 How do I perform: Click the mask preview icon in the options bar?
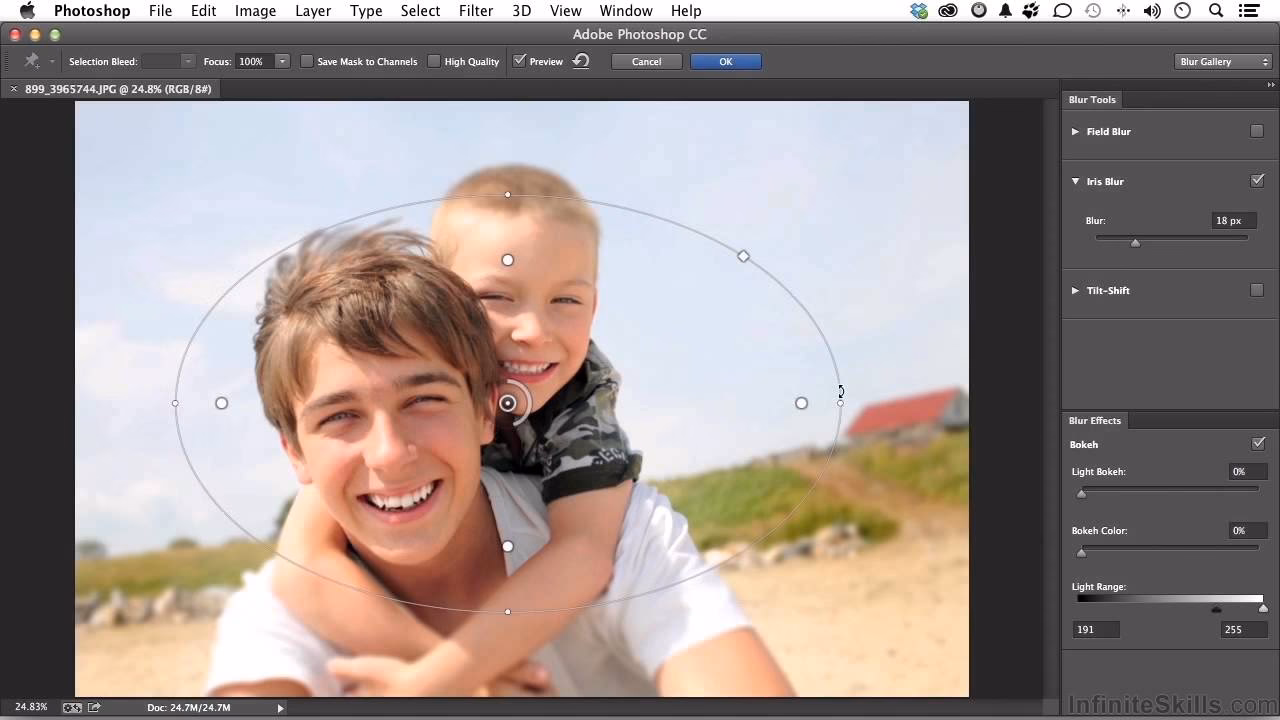pyautogui.click(x=30, y=61)
